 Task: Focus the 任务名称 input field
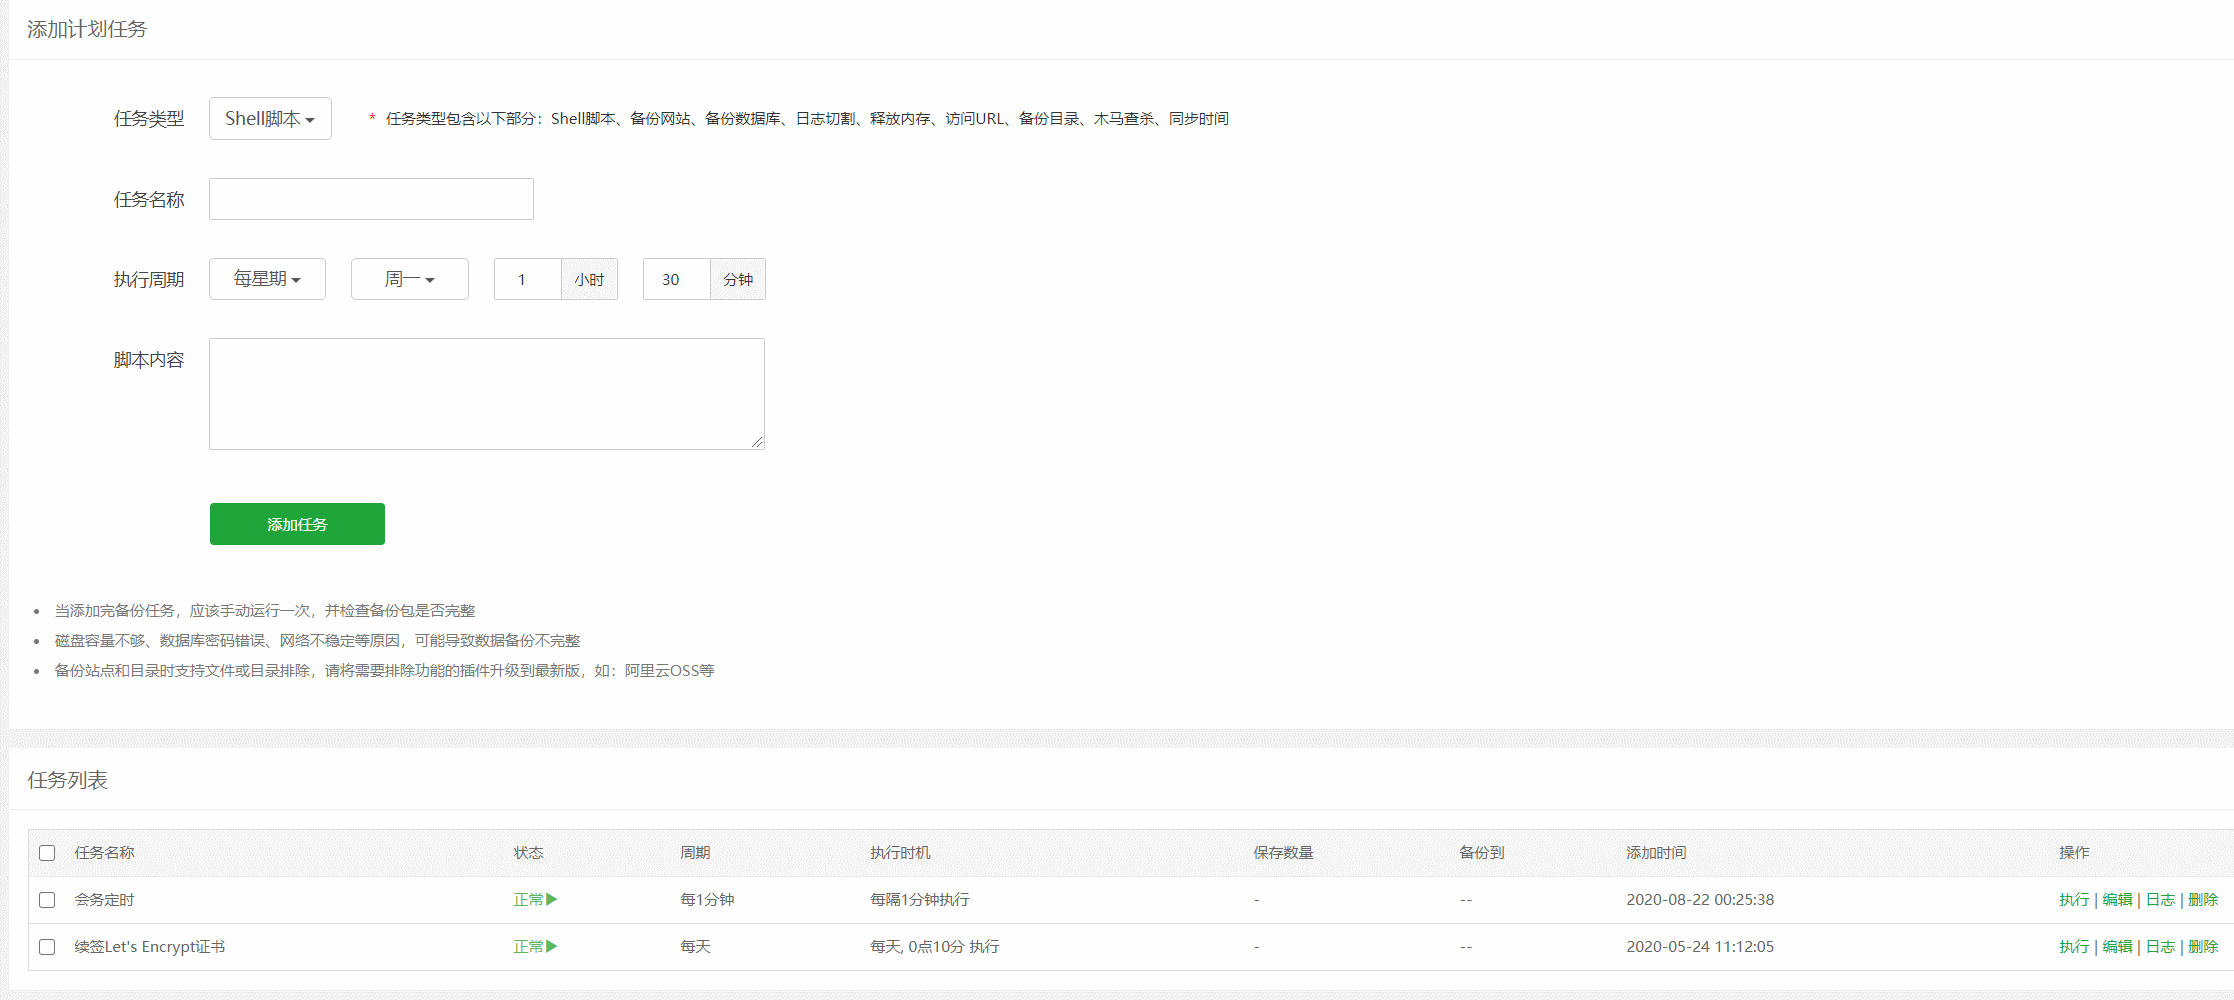click(371, 199)
